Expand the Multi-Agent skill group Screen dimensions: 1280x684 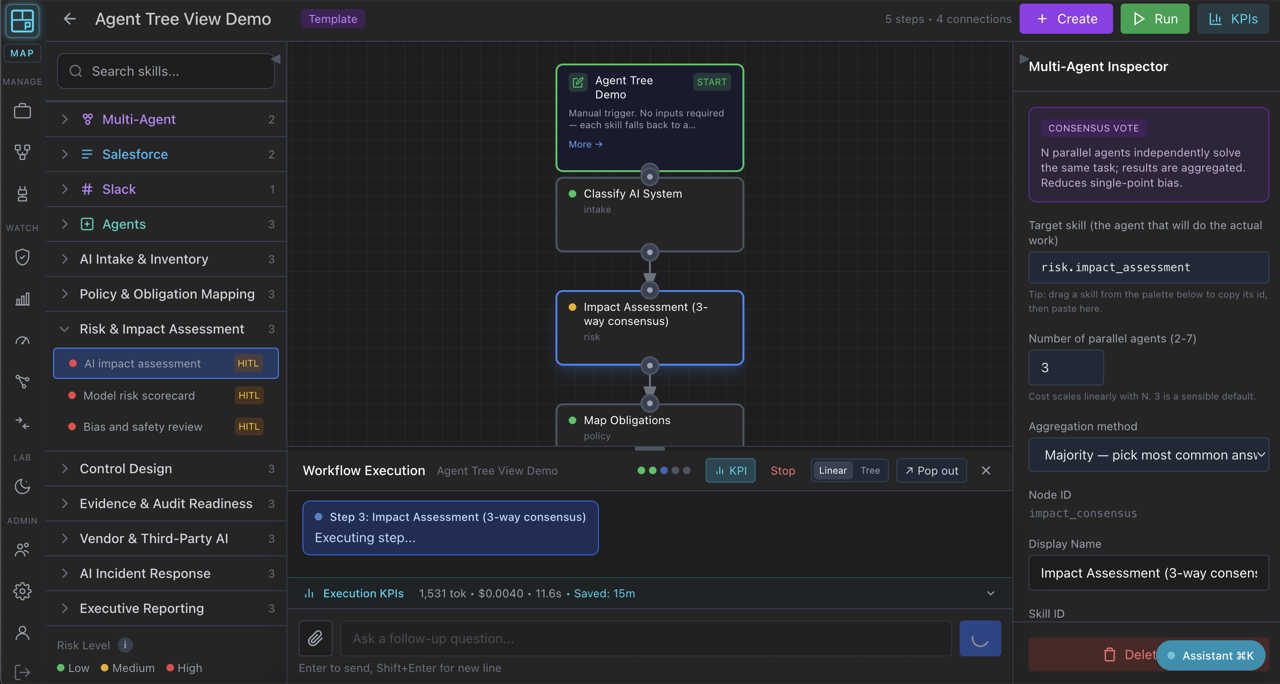[166, 119]
